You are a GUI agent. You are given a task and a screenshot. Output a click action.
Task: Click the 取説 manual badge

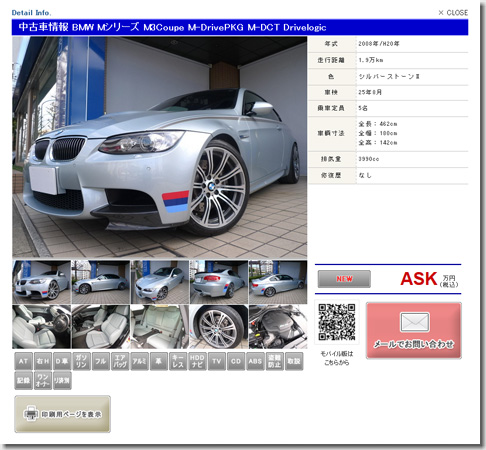tap(294, 361)
